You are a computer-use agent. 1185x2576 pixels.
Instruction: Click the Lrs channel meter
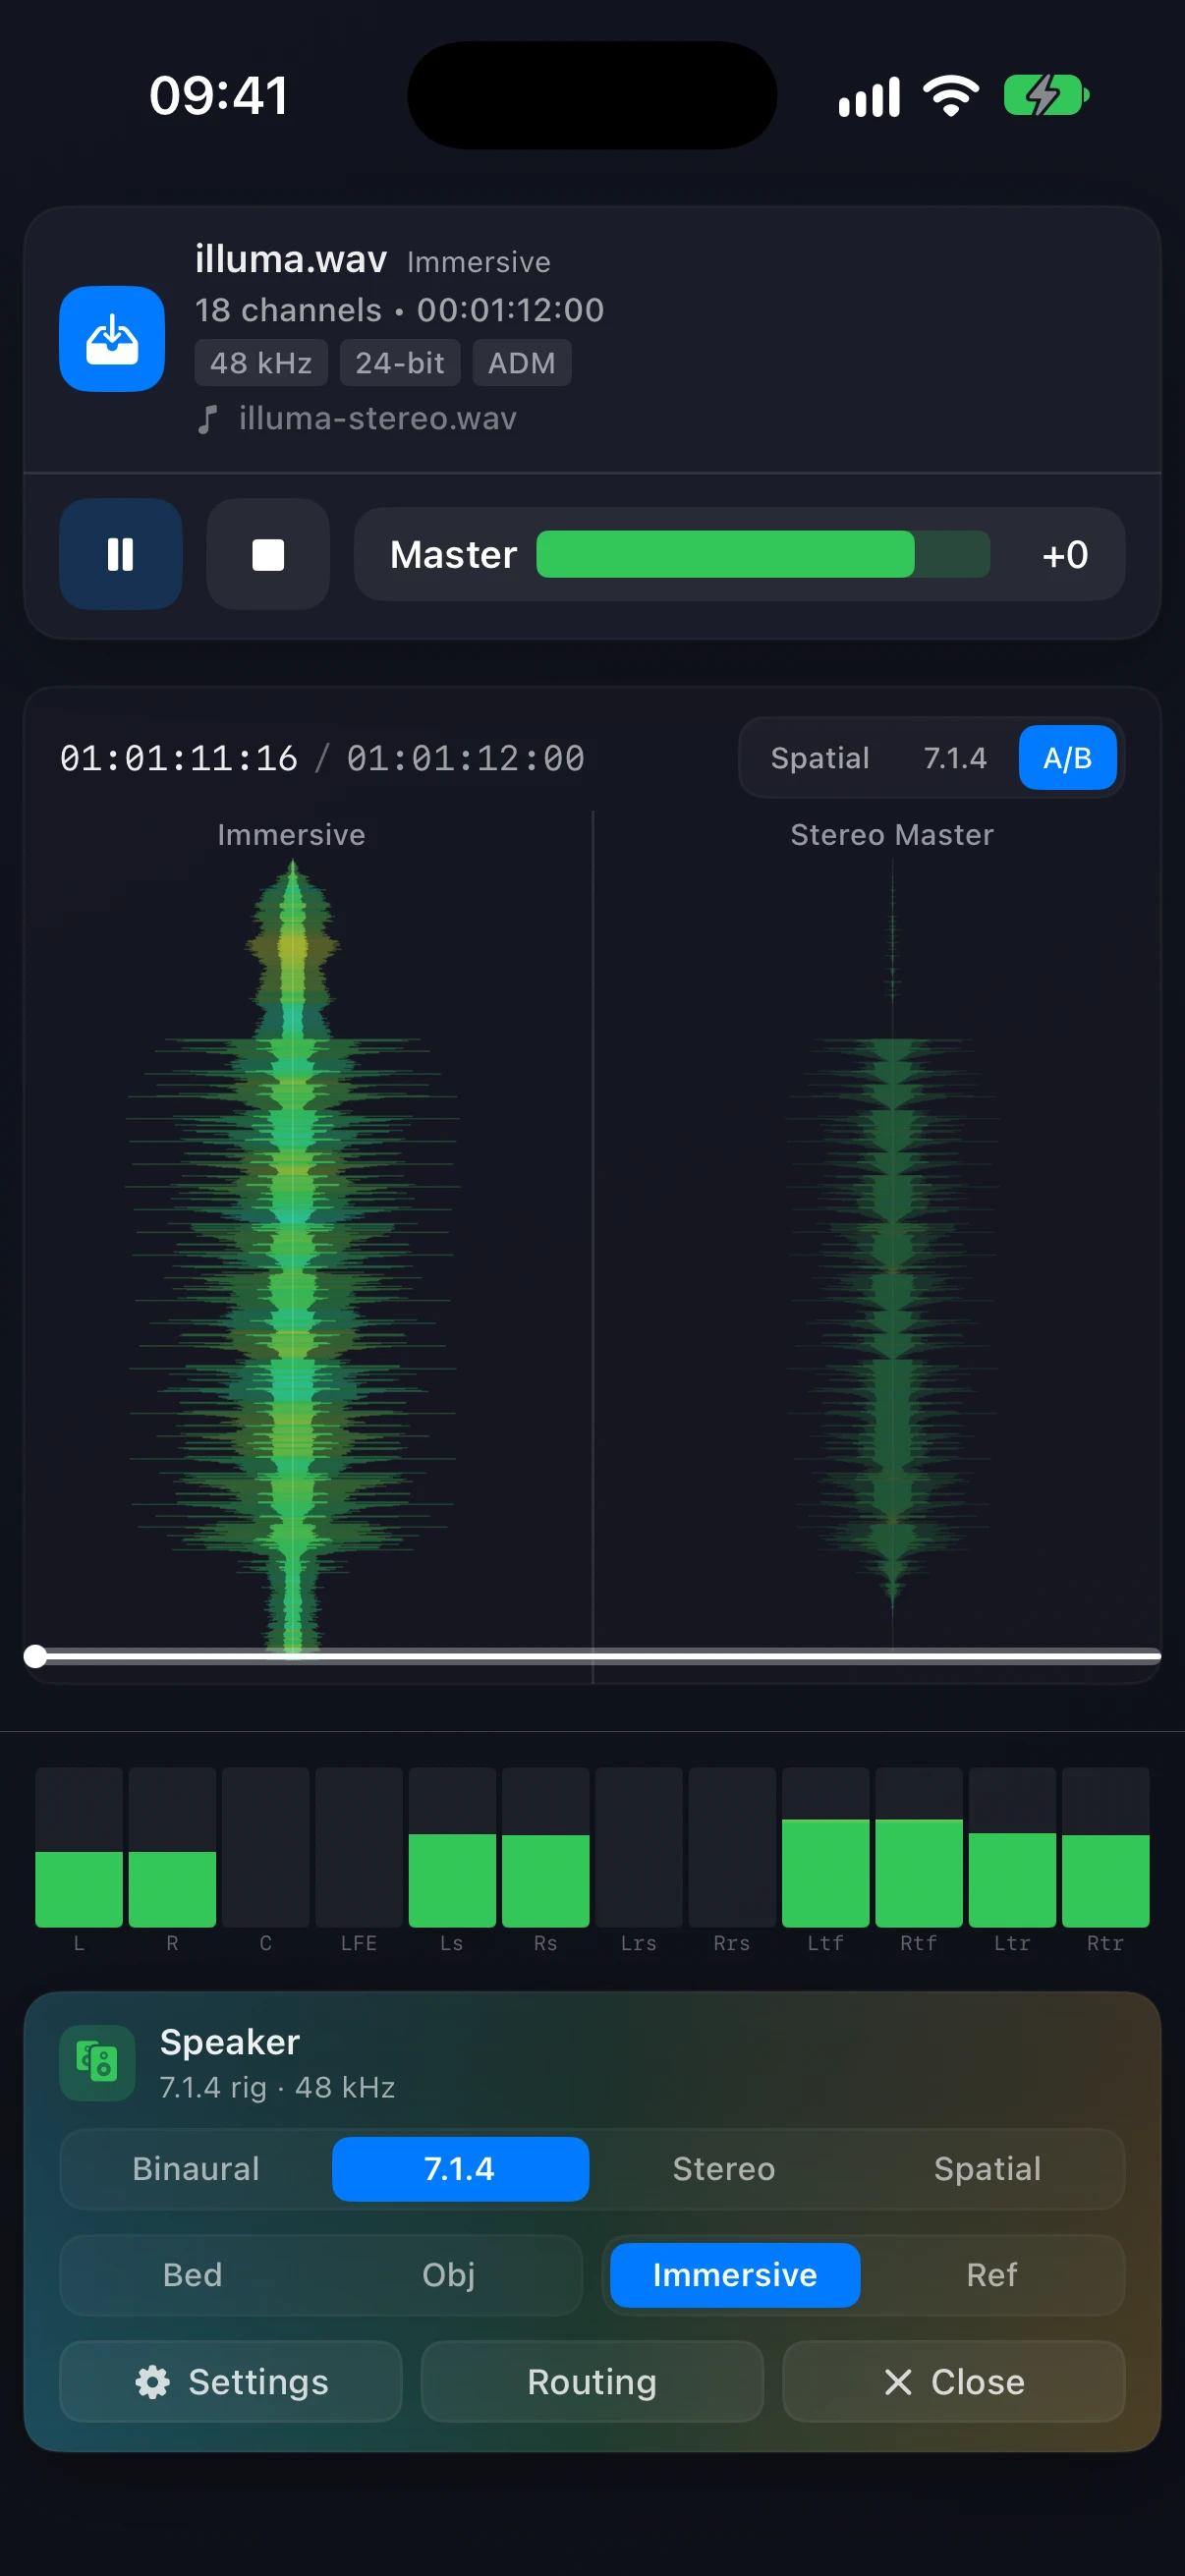tap(639, 1847)
